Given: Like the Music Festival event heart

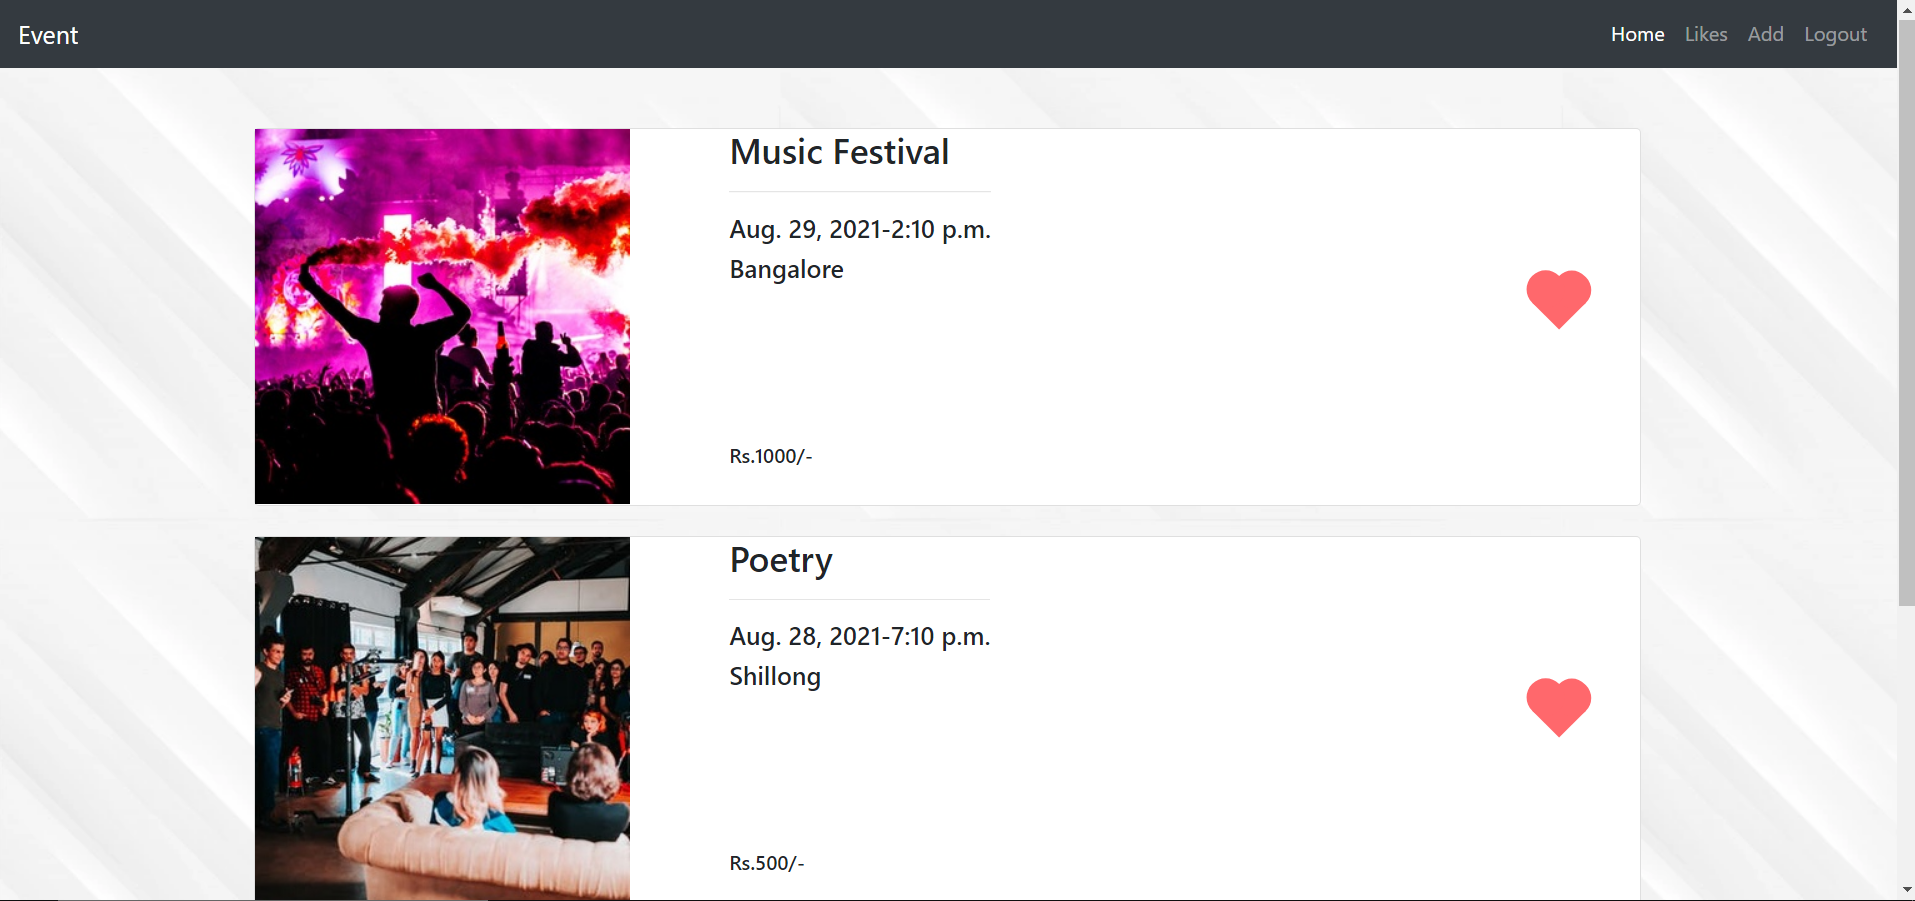Looking at the screenshot, I should coord(1558,298).
